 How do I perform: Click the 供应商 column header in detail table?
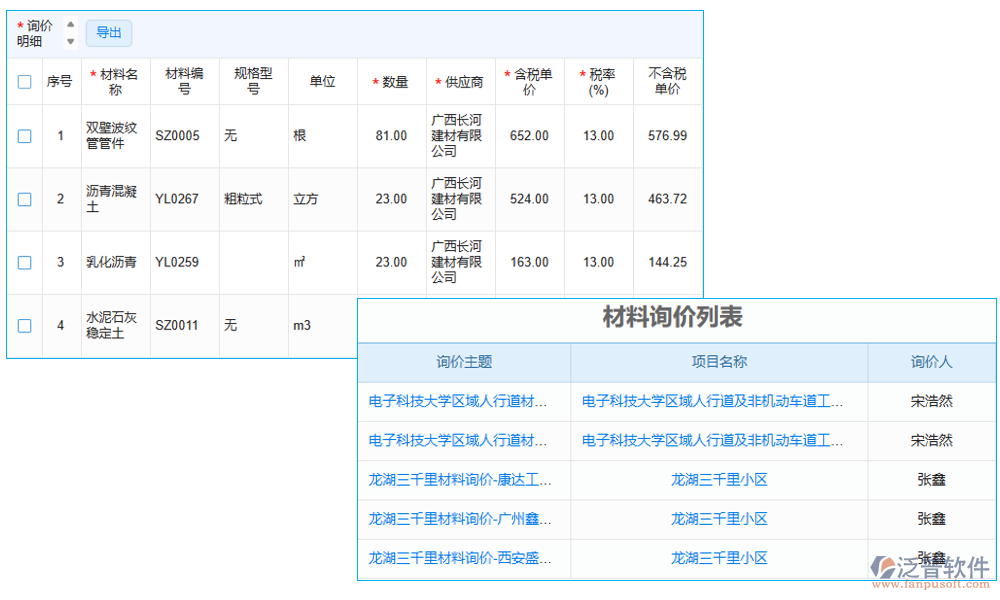461,81
